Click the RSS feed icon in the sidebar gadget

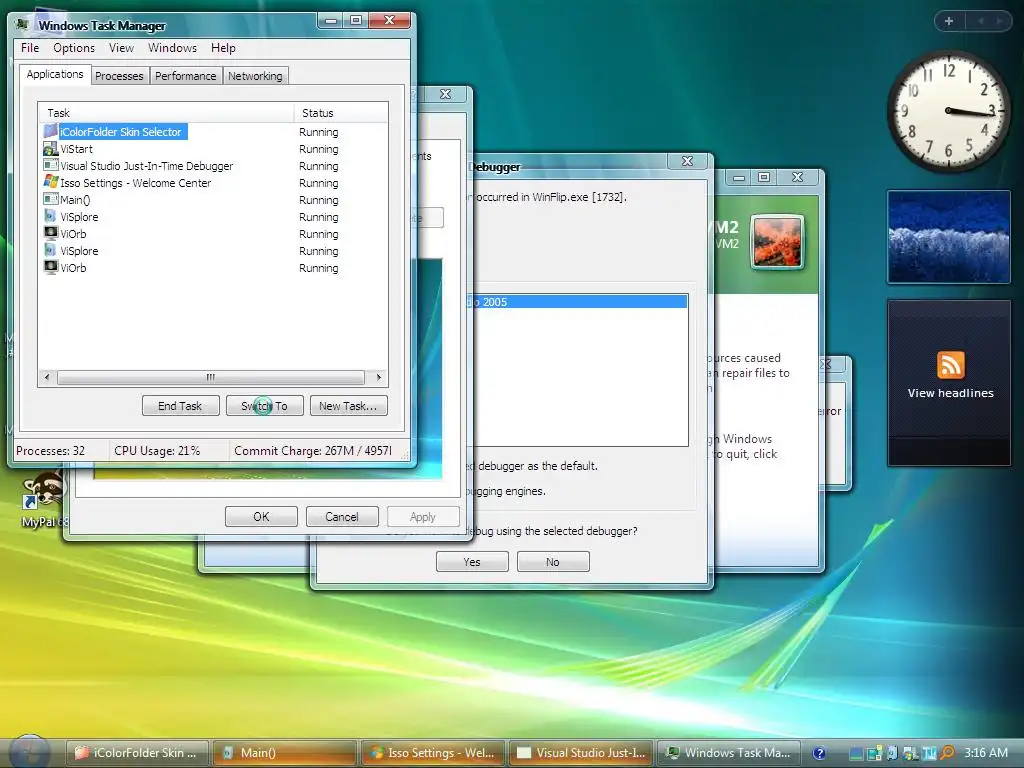point(950,365)
